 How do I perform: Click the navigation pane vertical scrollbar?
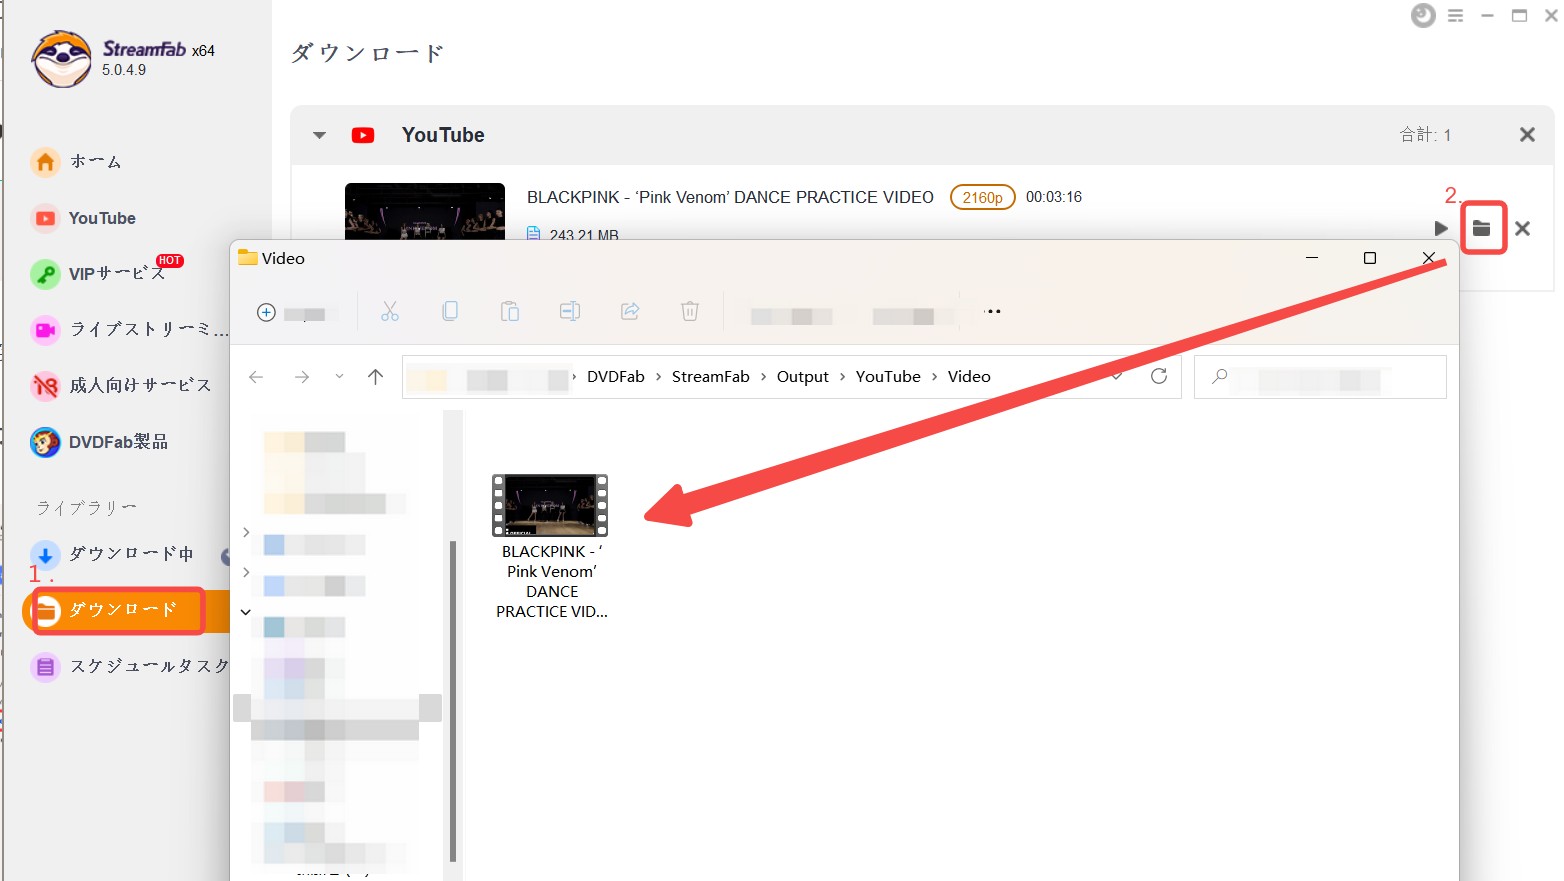pos(453,700)
